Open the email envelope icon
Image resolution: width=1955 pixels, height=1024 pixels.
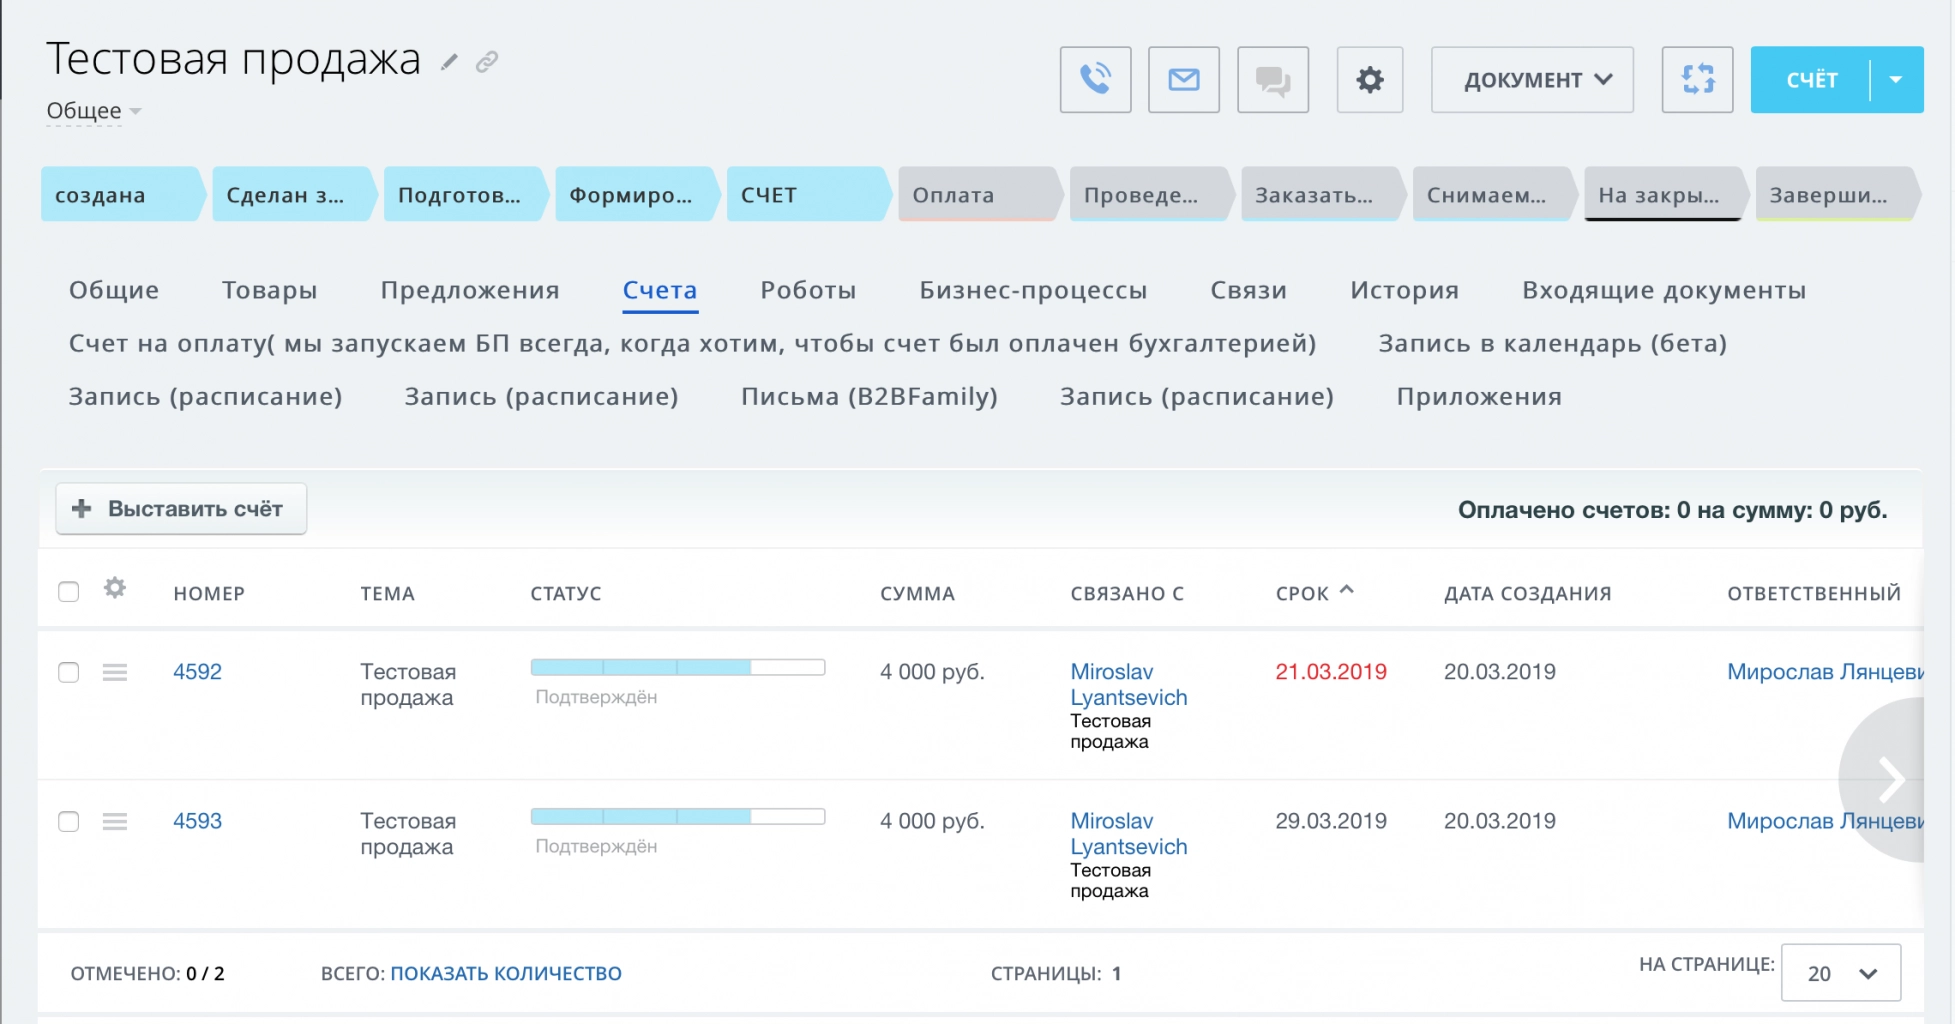point(1184,80)
